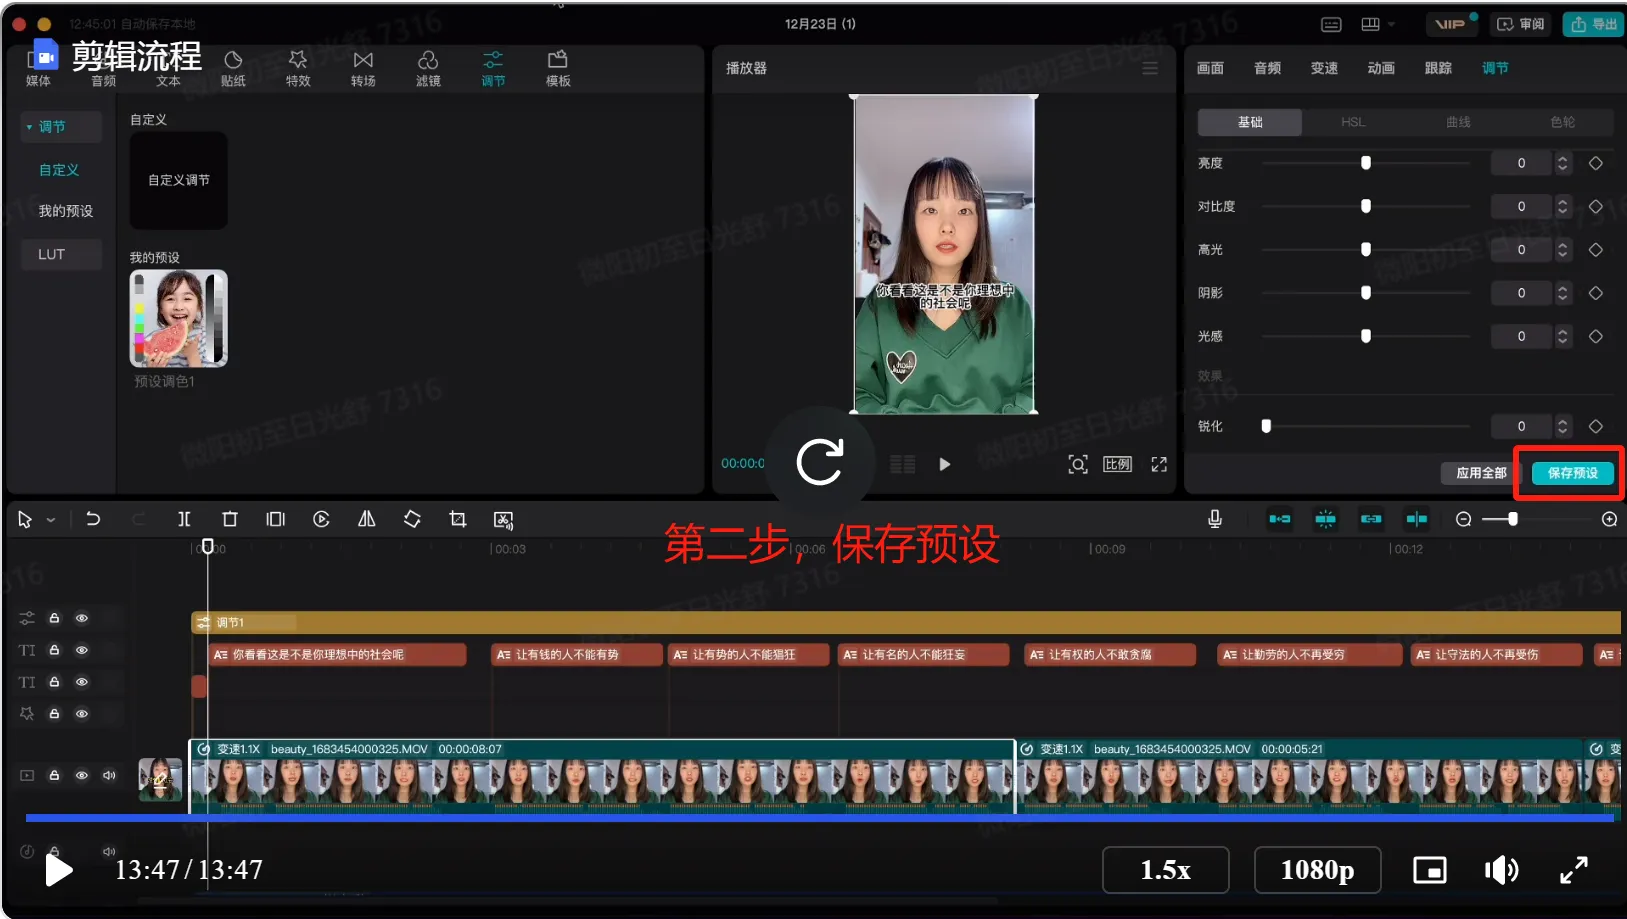1627x919 pixels.
Task: Mute the main video track audio
Action: [x=109, y=775]
